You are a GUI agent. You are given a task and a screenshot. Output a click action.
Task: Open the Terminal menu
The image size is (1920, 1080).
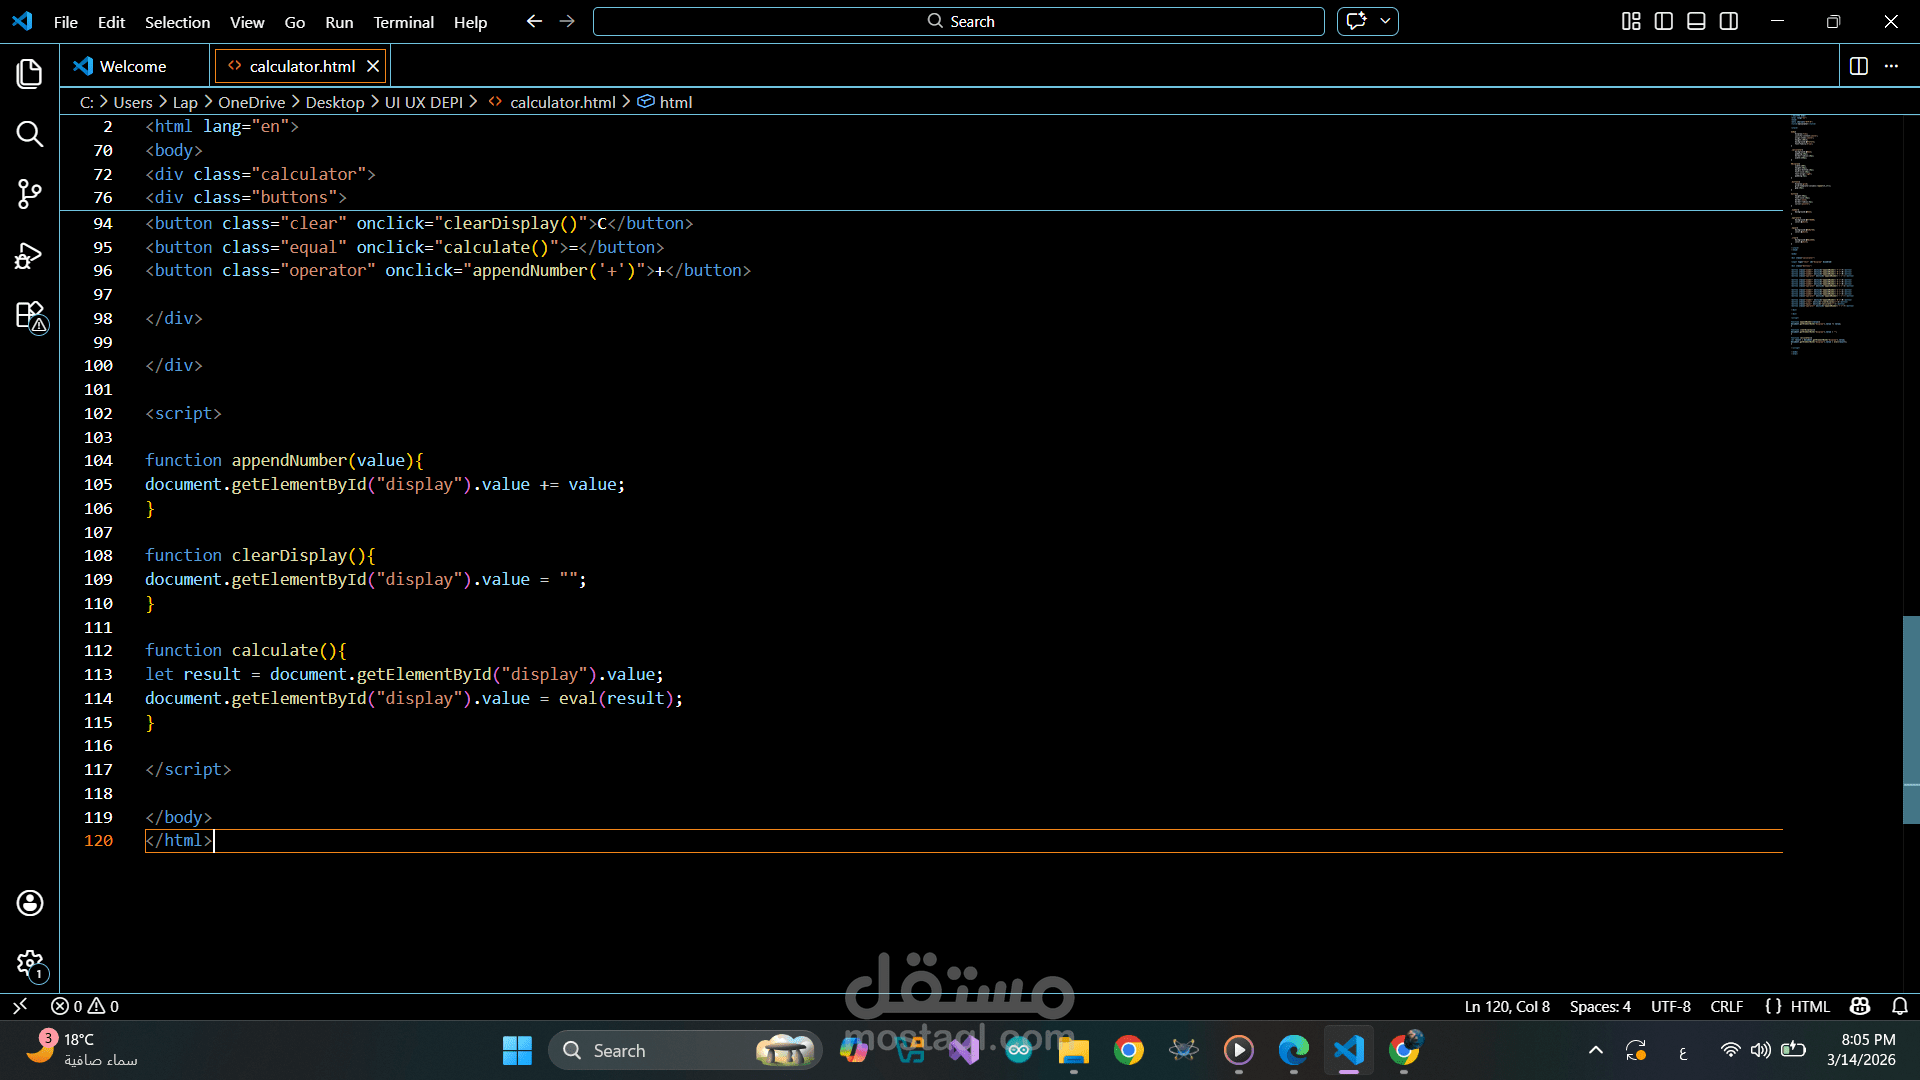[403, 22]
